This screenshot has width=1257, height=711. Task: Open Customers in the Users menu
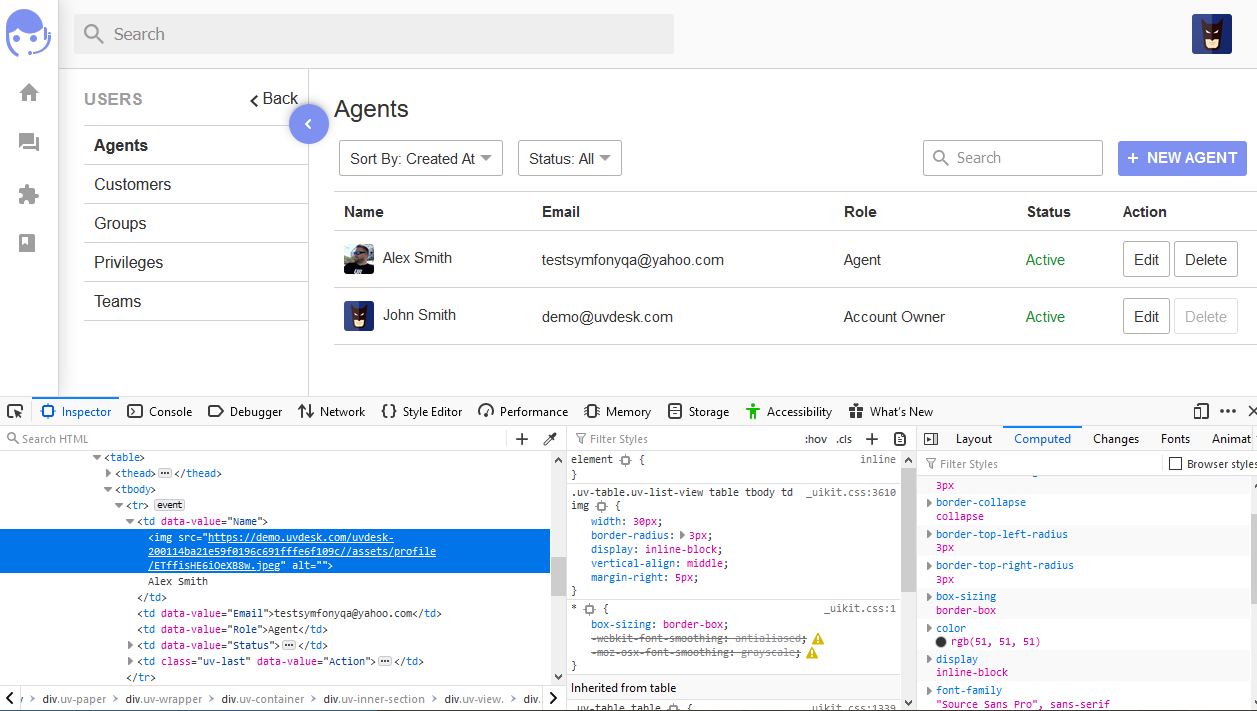195,185
